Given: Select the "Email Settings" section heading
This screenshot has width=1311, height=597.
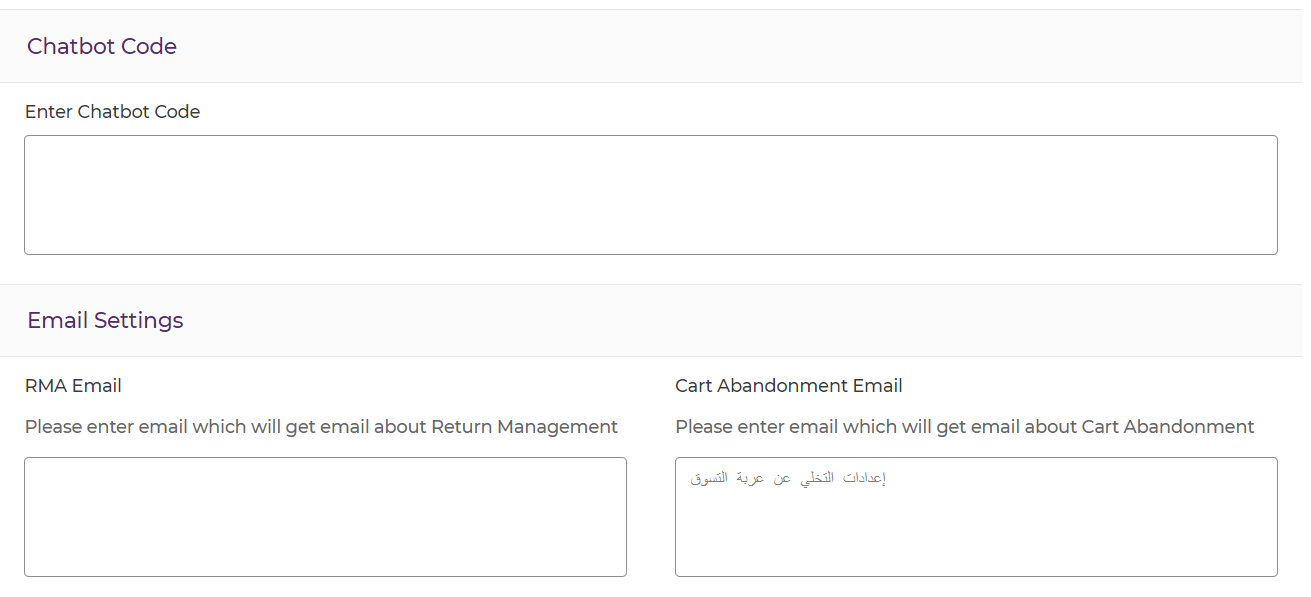Looking at the screenshot, I should pyautogui.click(x=105, y=320).
